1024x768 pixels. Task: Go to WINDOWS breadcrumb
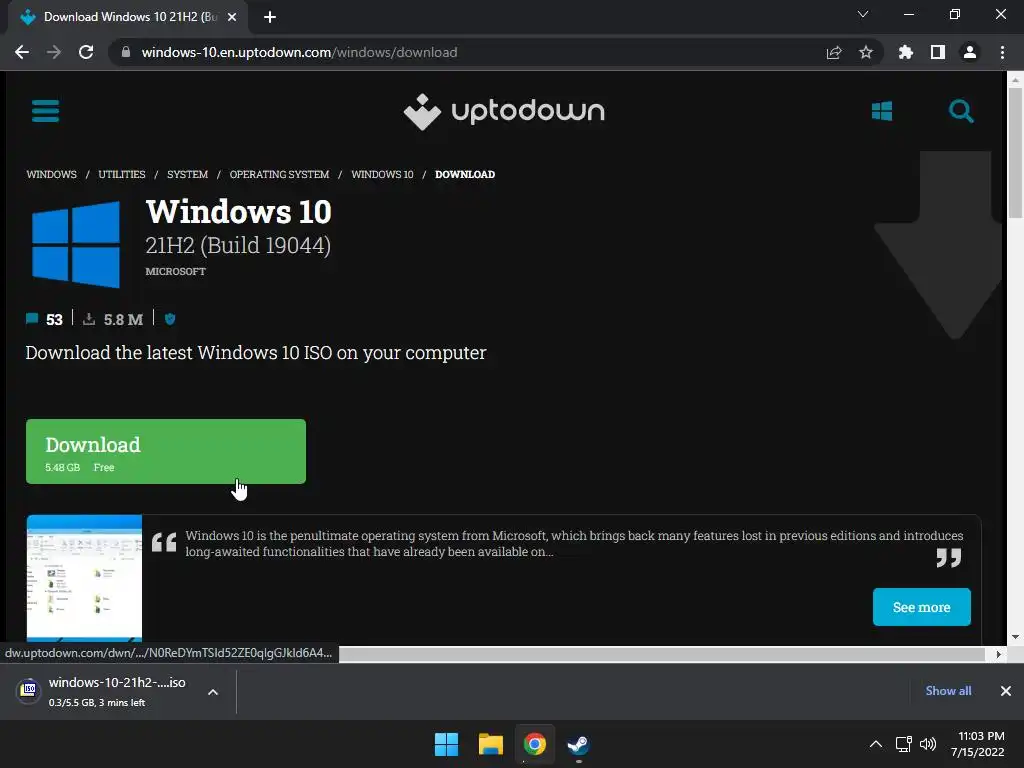[x=52, y=174]
